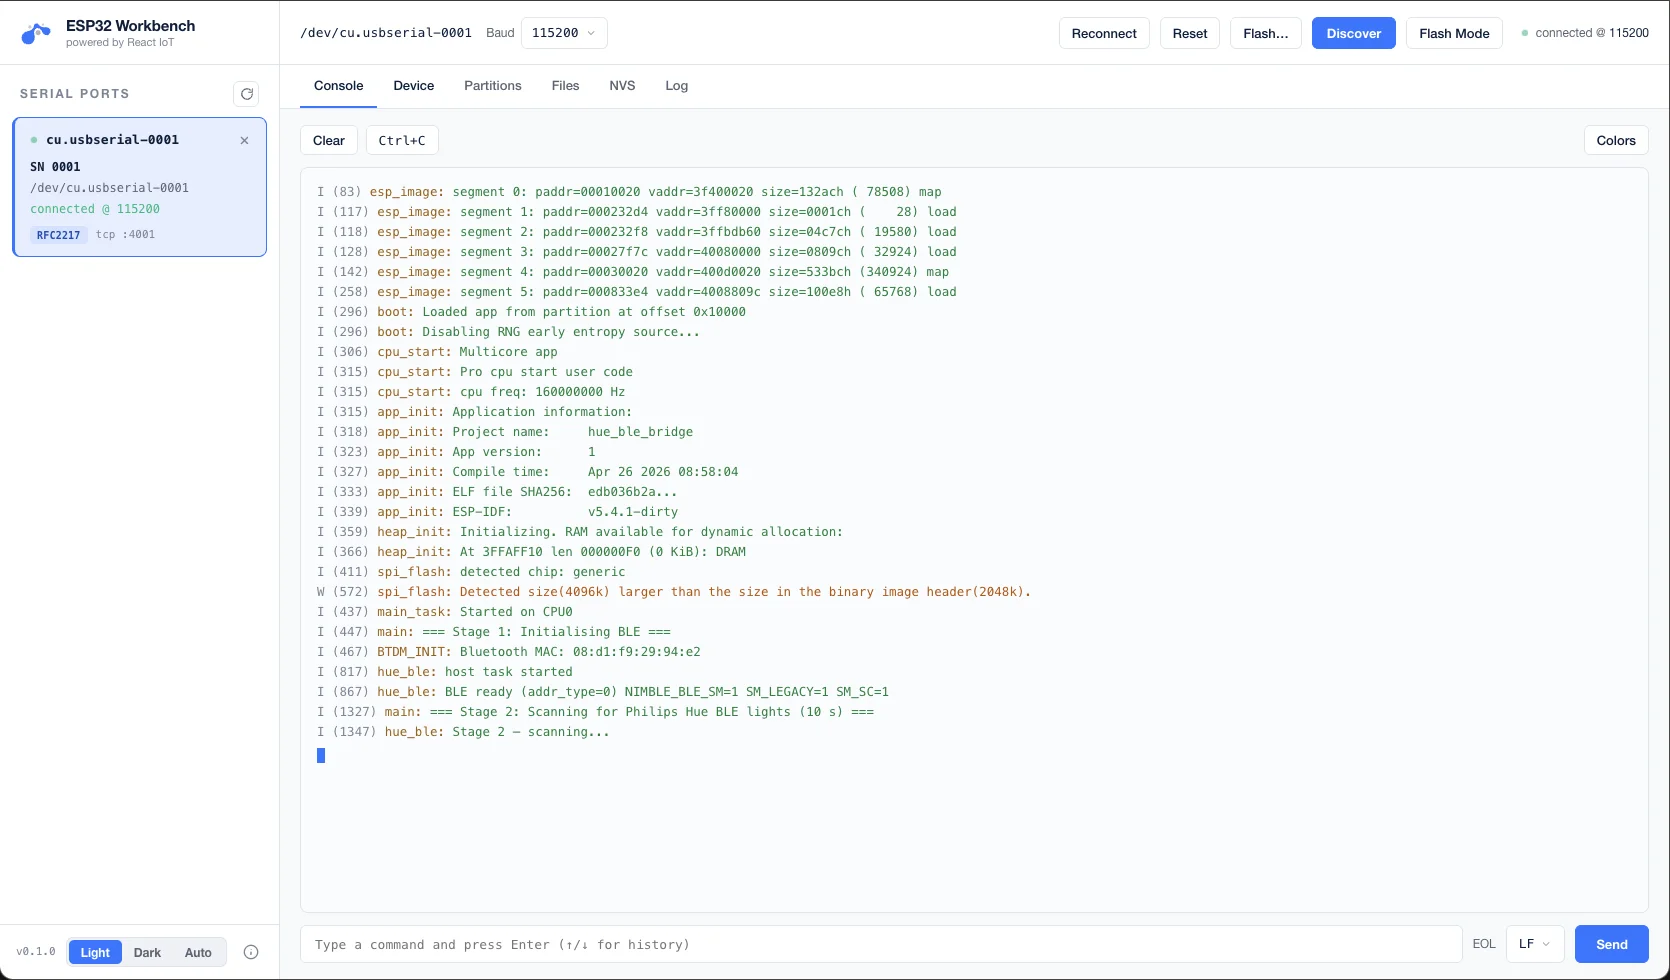Click log line 'ESP-IDF: v5.4.1-dirty'
The image size is (1670, 980).
[498, 512]
